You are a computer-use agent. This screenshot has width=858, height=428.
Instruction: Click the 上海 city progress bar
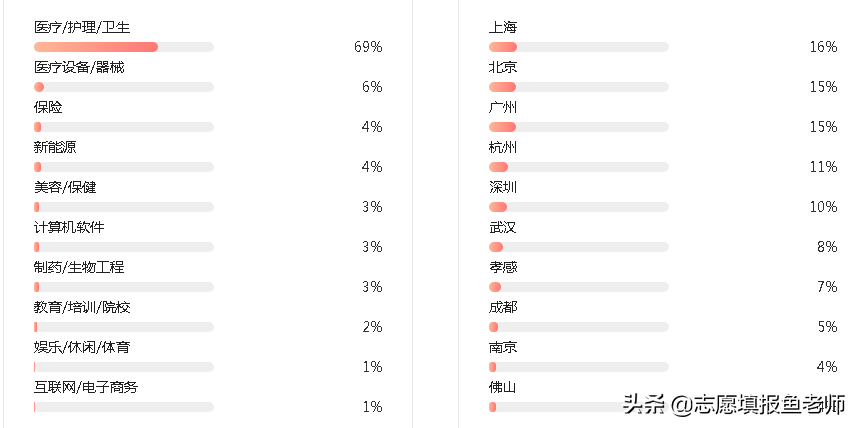[578, 47]
